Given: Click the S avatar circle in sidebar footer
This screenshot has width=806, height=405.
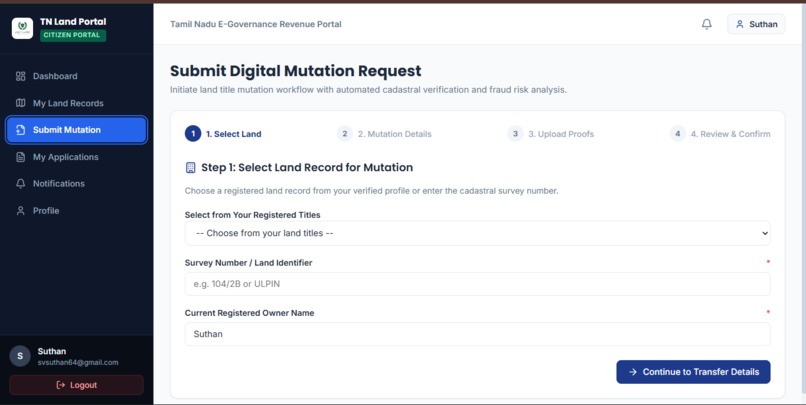Looking at the screenshot, I should pyautogui.click(x=20, y=356).
